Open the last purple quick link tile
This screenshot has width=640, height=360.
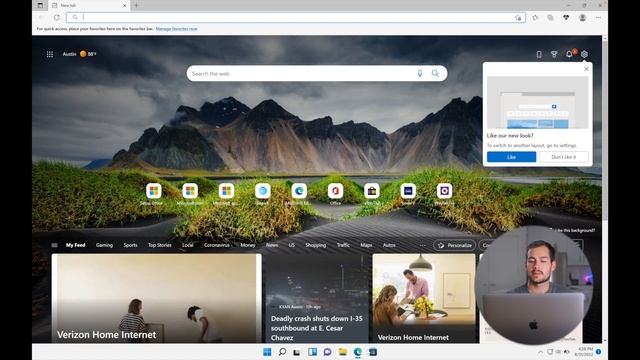(x=444, y=191)
